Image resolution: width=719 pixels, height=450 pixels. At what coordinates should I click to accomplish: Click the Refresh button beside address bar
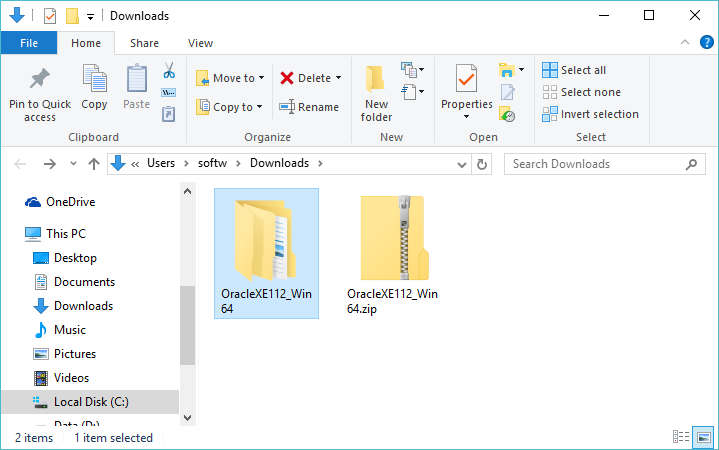tap(481, 164)
